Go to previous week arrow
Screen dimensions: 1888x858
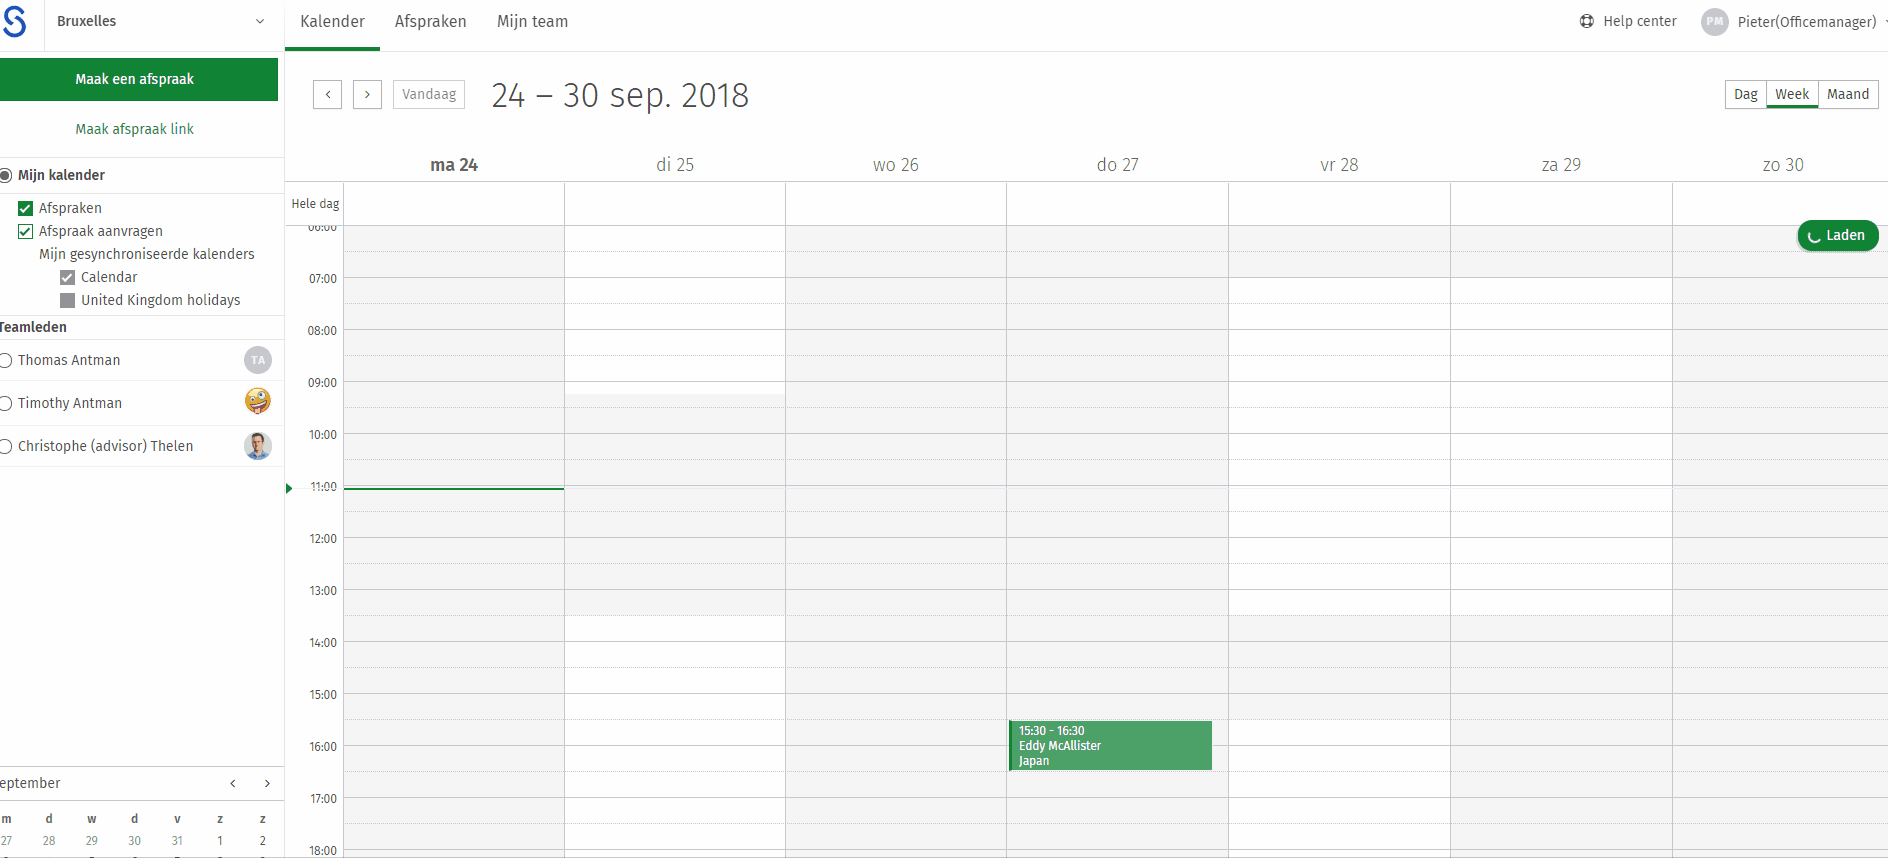pyautogui.click(x=328, y=95)
